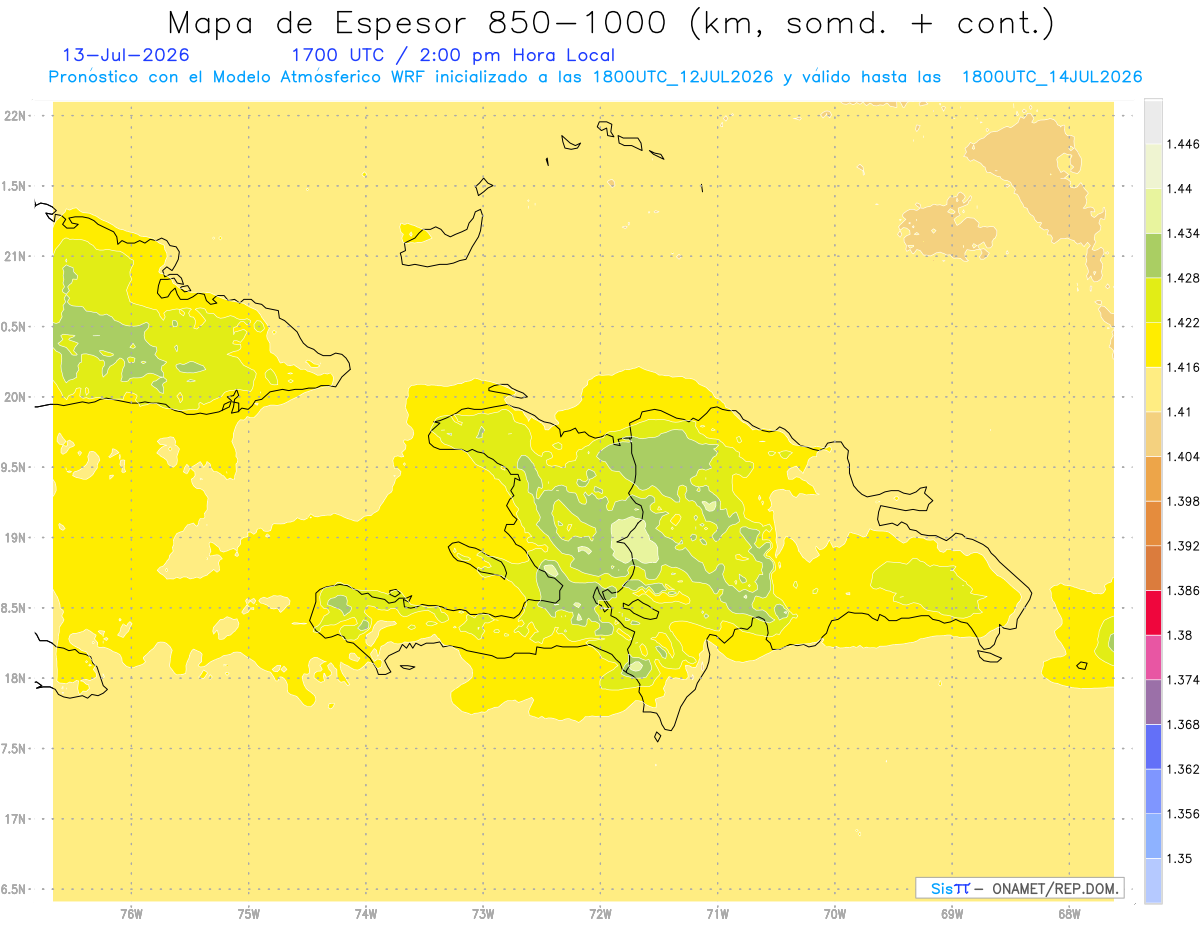Click the 19N latitude label

coord(17,538)
